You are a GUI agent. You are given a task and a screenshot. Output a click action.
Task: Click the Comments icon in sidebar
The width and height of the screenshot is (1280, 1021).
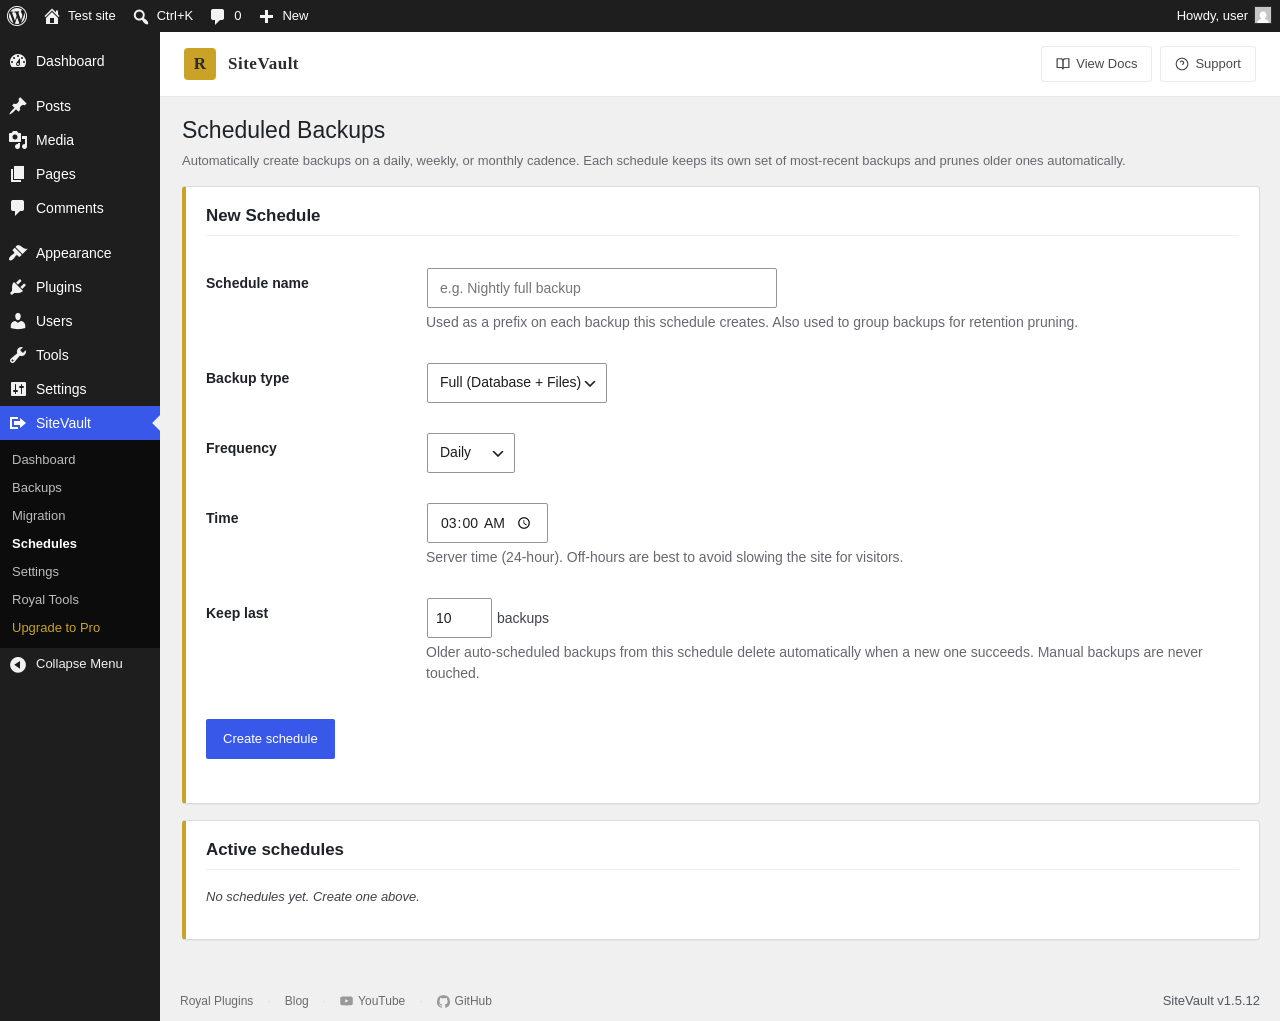point(18,208)
